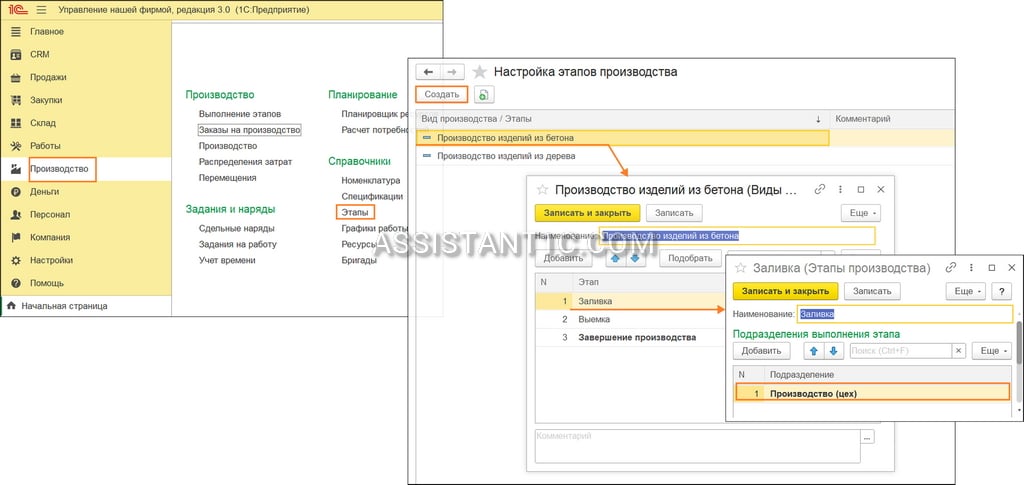Viewport: 1024px width, 485px height.
Task: Expand Еще dropdown in Заливка header
Action: pos(967,291)
